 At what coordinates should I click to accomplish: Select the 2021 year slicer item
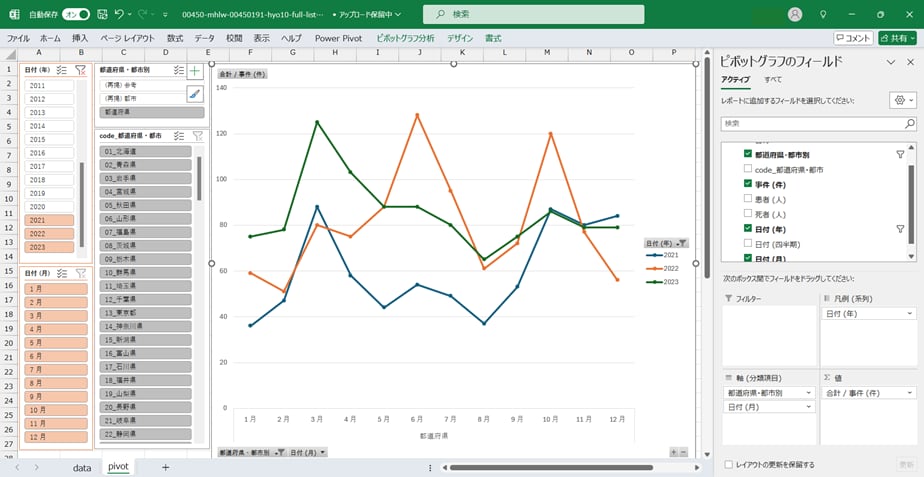(x=50, y=220)
